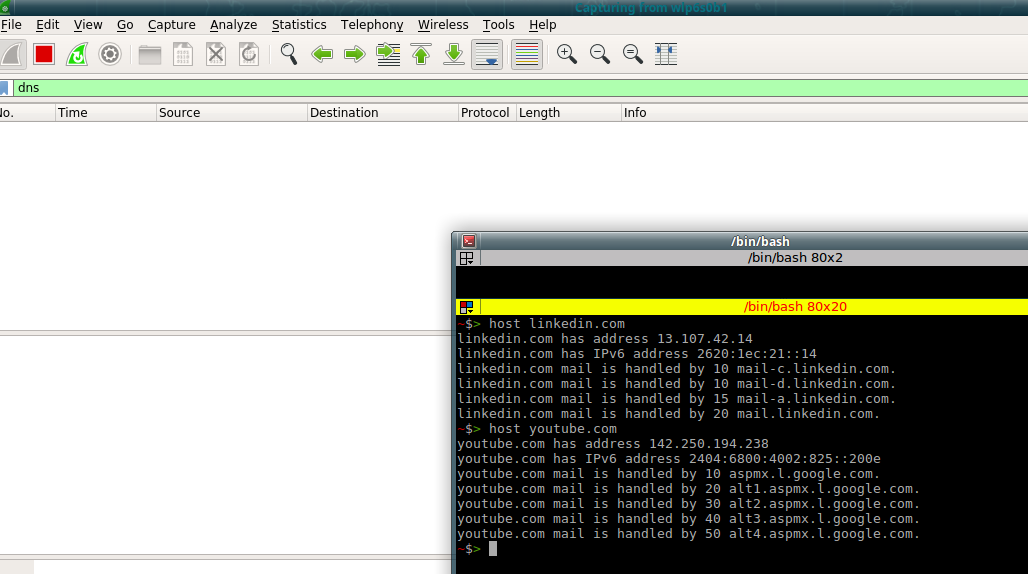Click the IPv4 address 142.250.194.238
1028x574 pixels.
click(x=709, y=444)
